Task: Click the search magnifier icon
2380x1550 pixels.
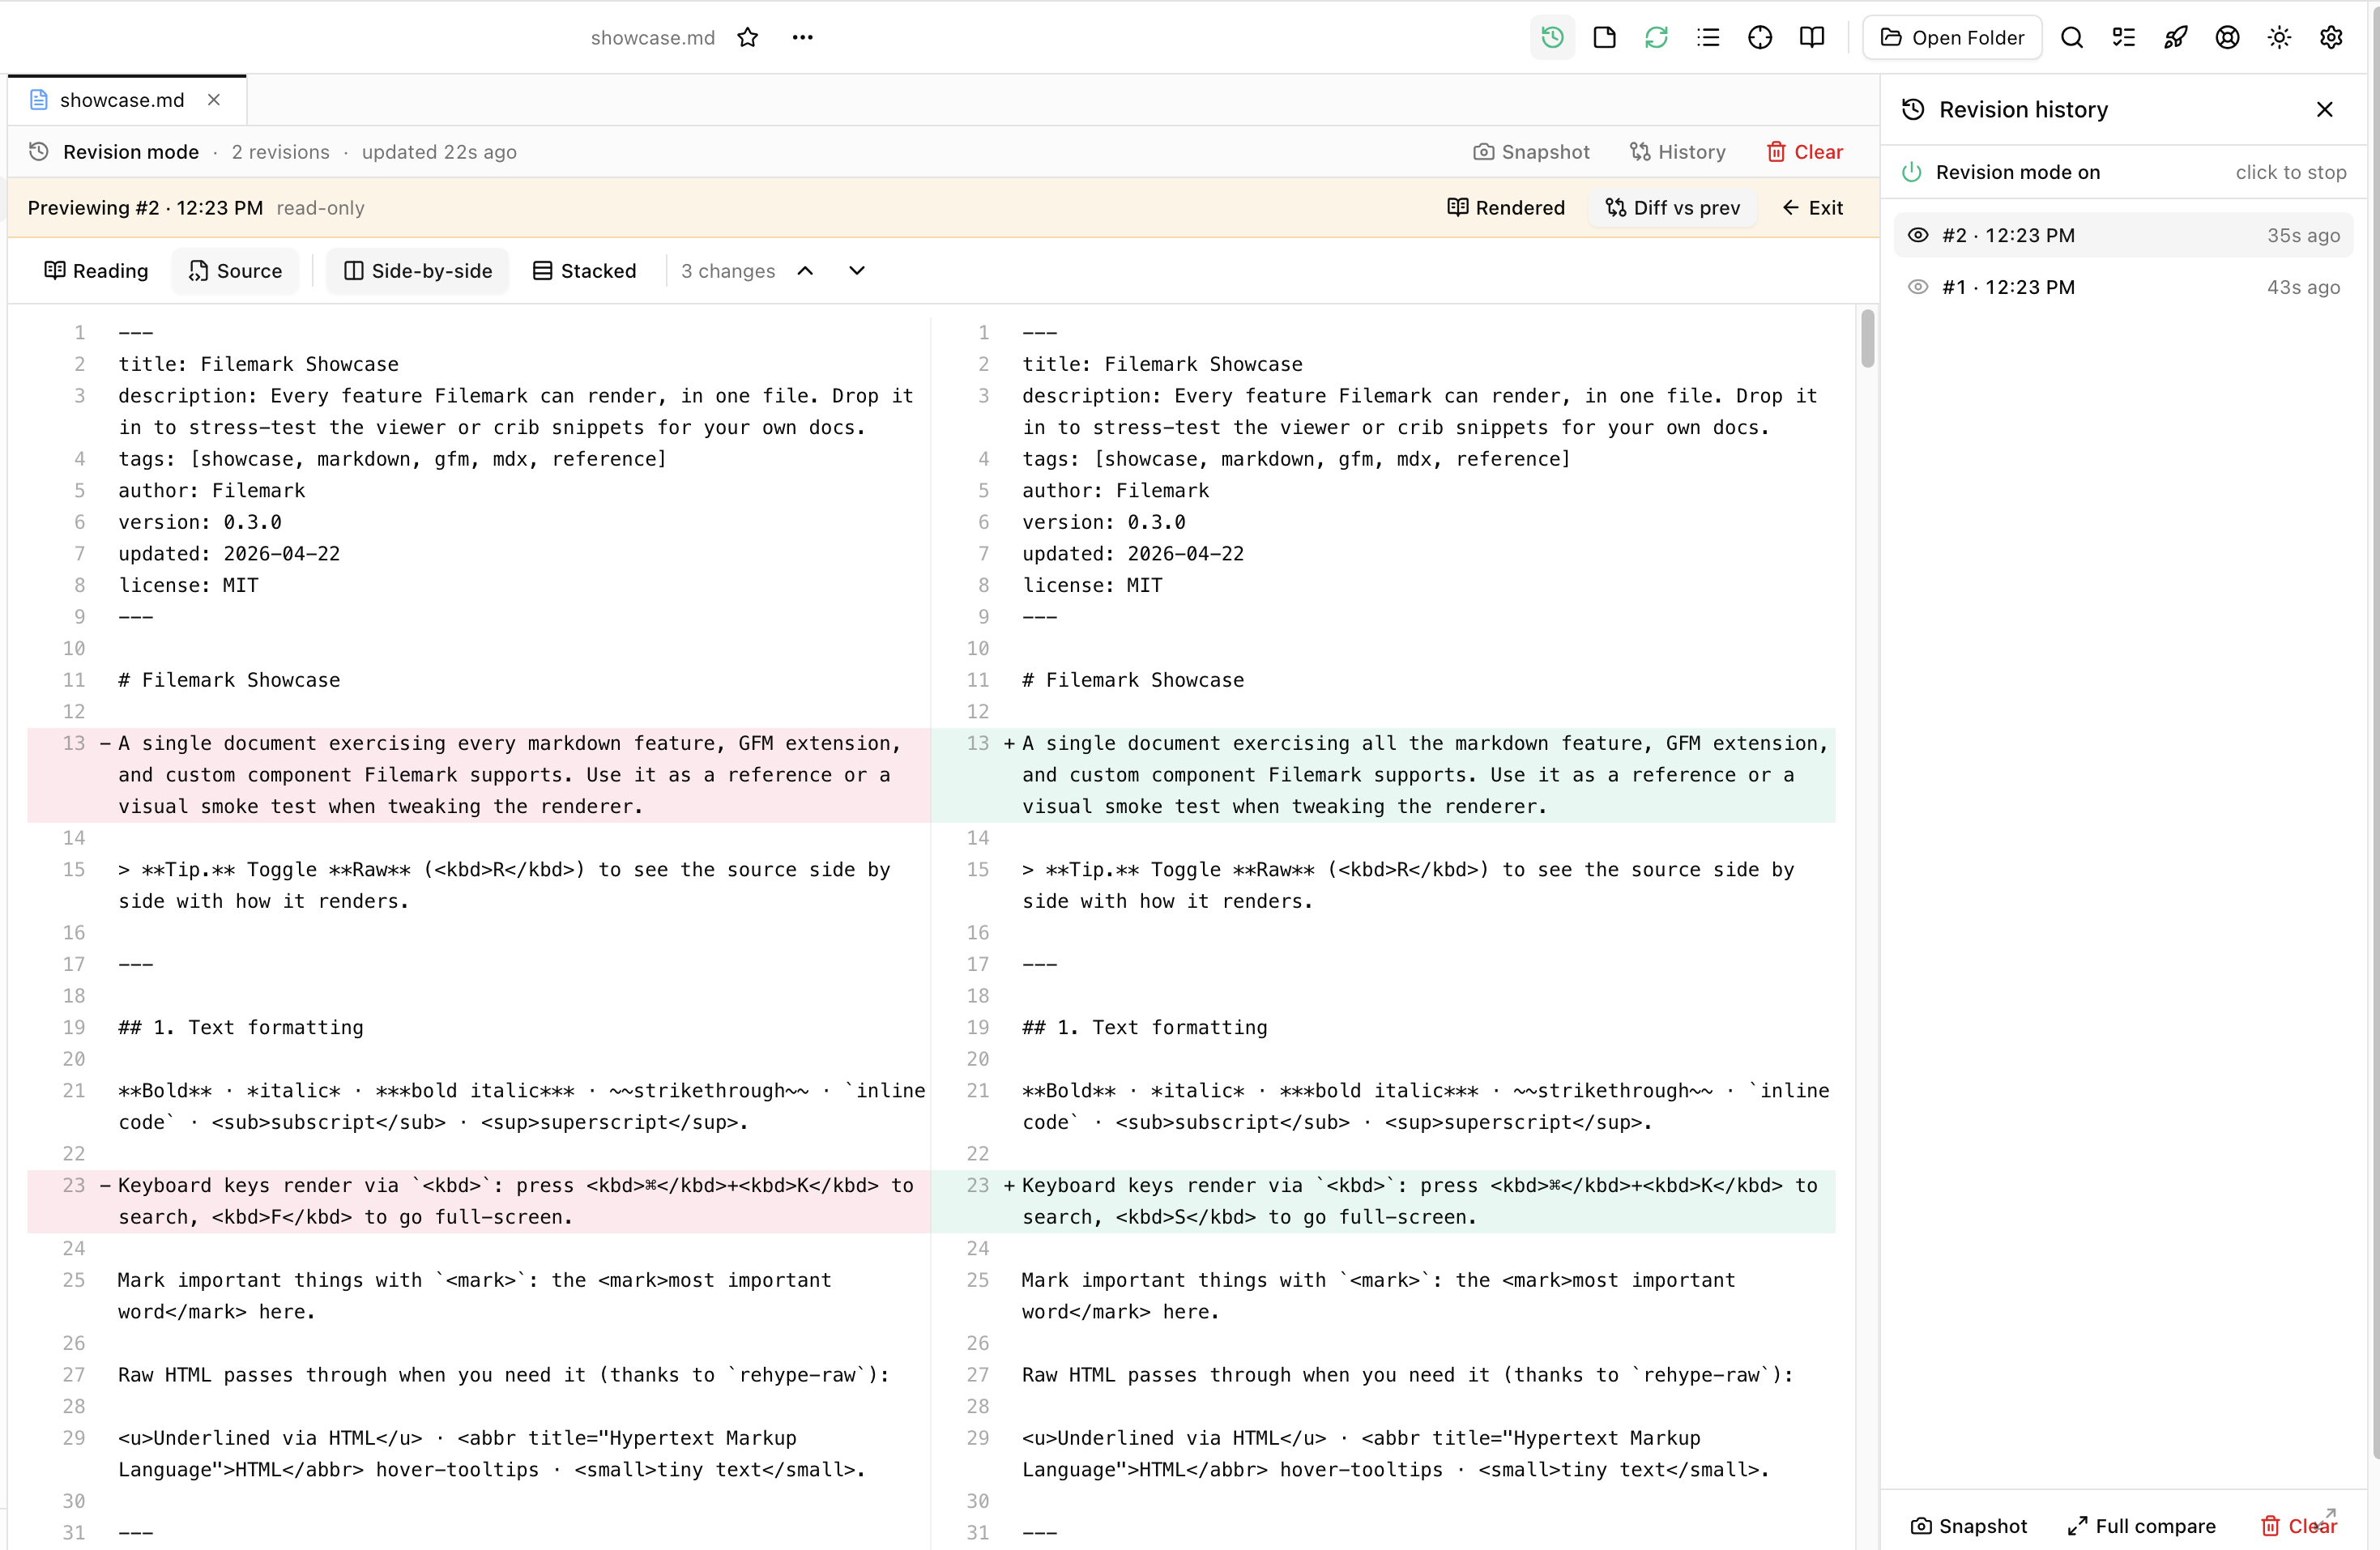Action: (2072, 38)
